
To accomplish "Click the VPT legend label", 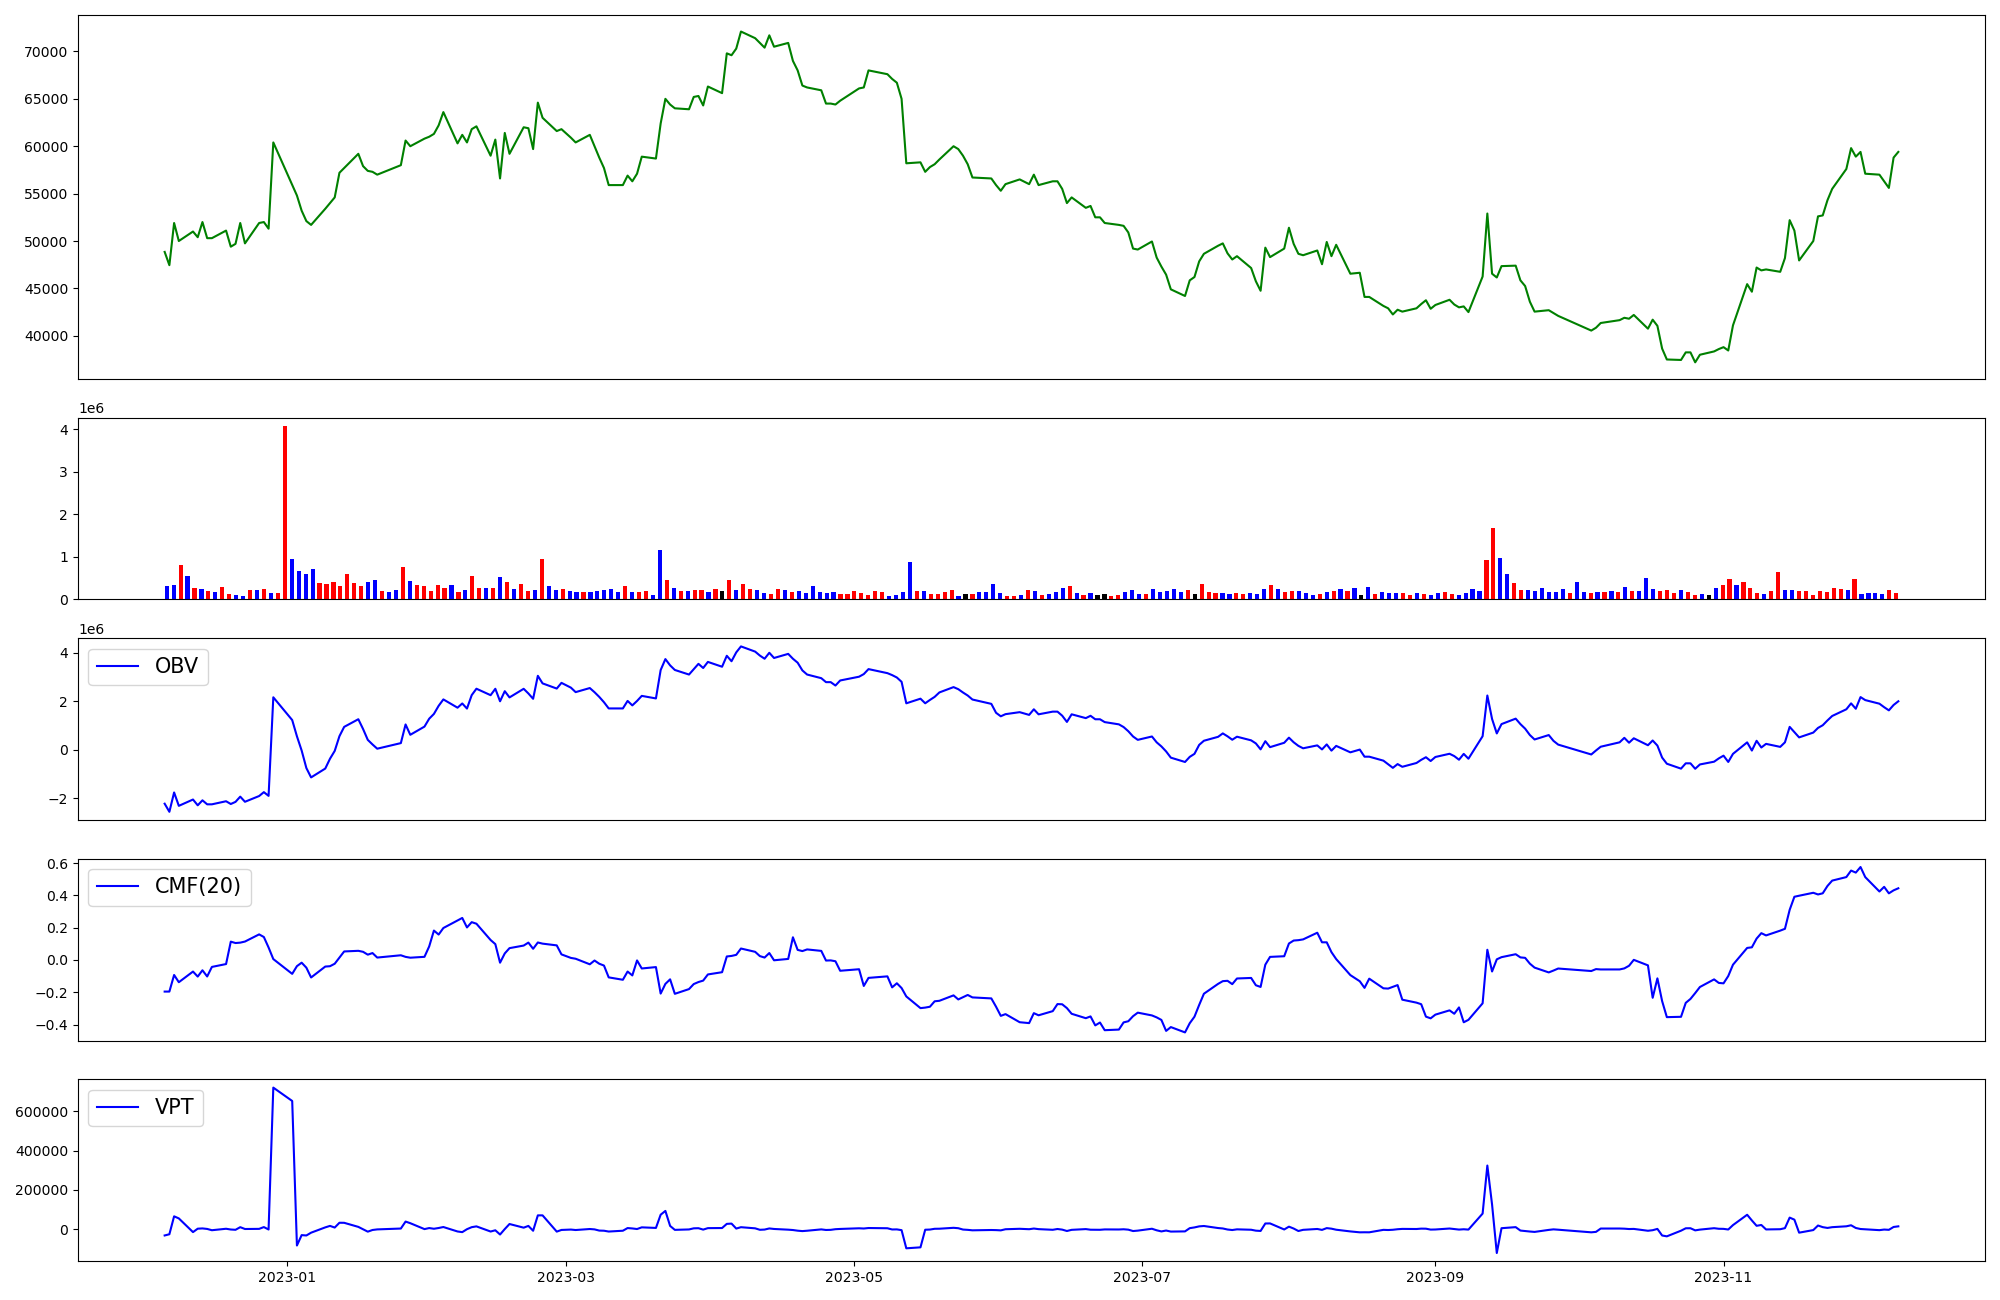I will pyautogui.click(x=174, y=1107).
